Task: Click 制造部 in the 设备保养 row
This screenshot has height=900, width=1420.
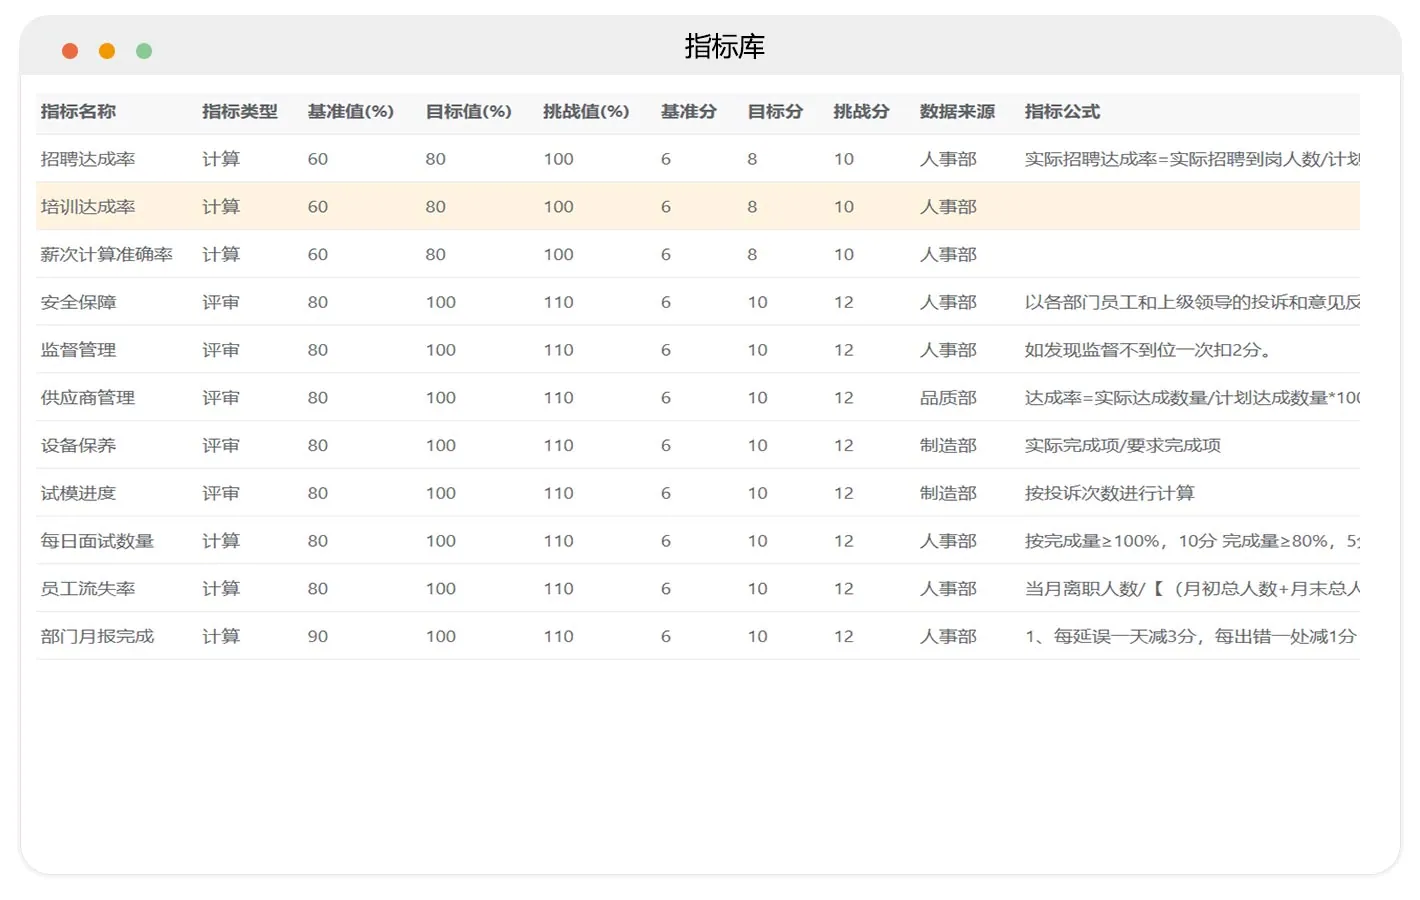Action: point(948,446)
